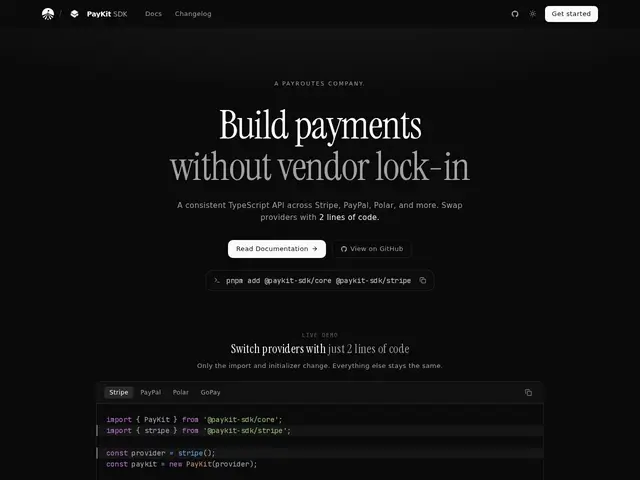Open the PayRoutes parent company logo
This screenshot has width=640, height=480.
click(x=48, y=14)
